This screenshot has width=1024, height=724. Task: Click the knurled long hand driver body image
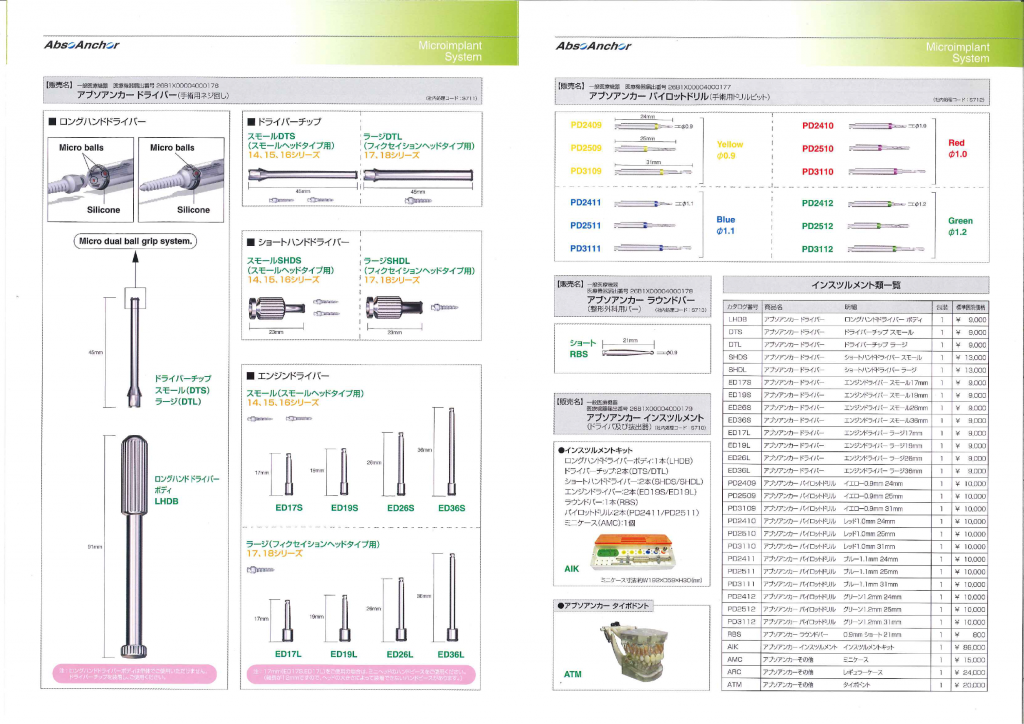click(133, 546)
